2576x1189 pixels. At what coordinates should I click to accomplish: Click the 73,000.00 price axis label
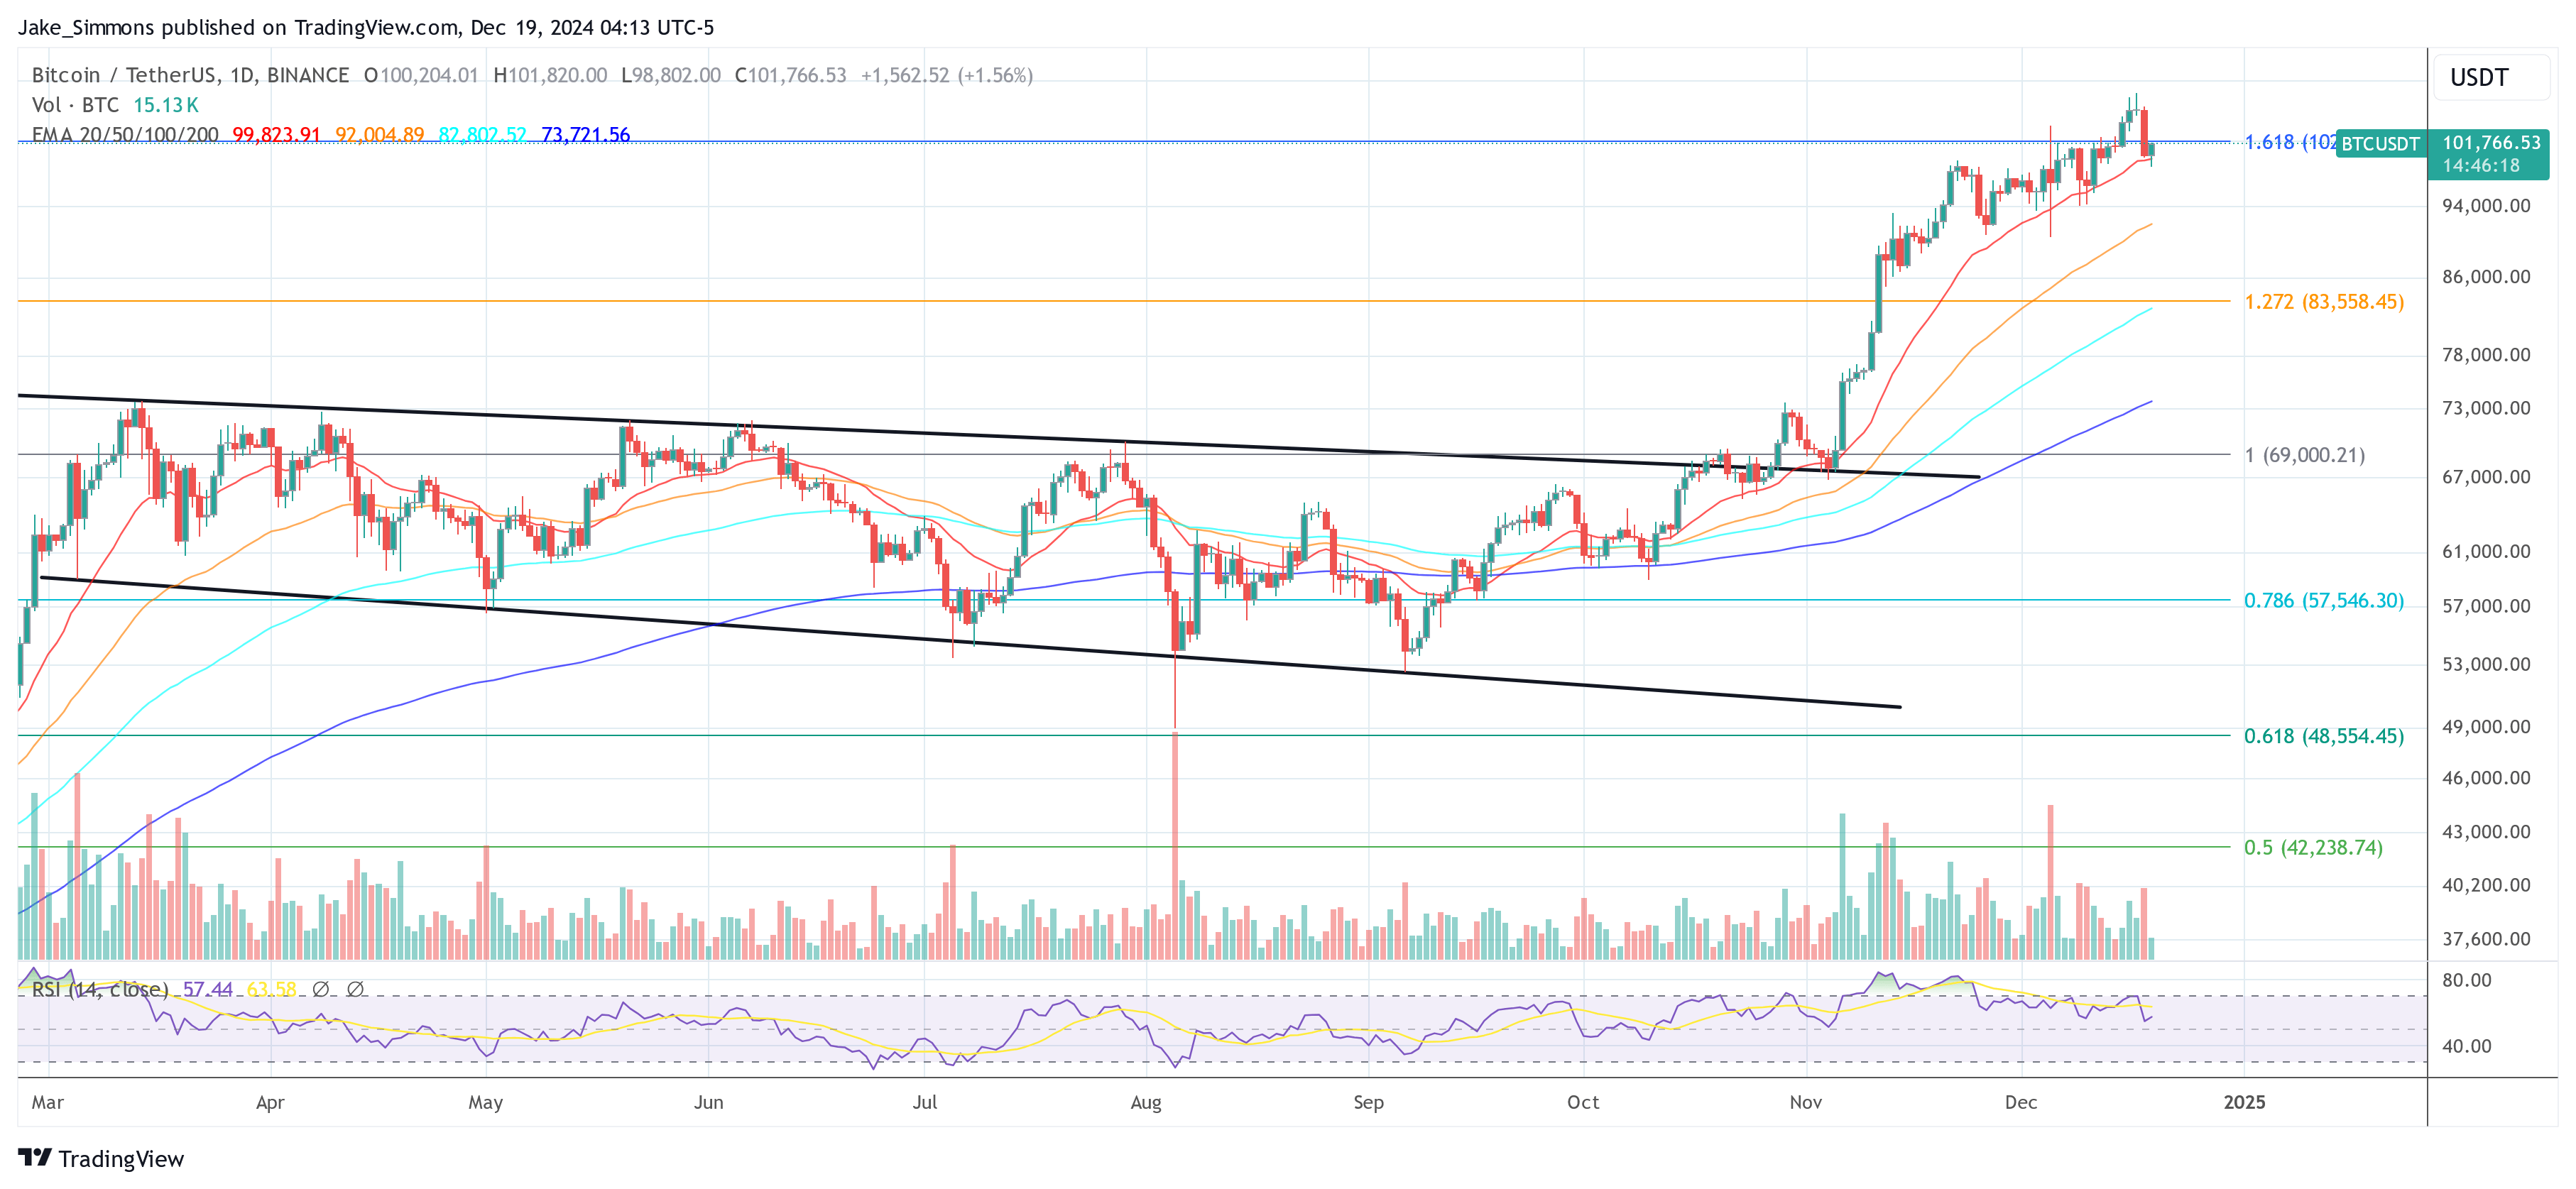tap(2486, 408)
